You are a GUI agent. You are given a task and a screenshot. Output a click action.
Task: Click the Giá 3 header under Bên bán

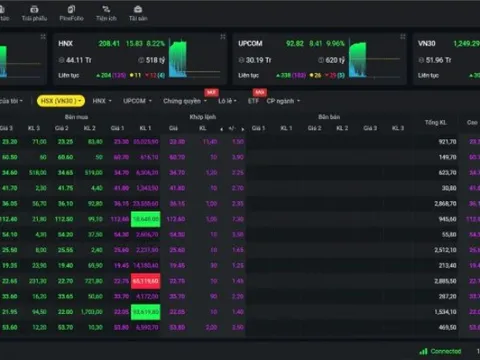coord(370,128)
